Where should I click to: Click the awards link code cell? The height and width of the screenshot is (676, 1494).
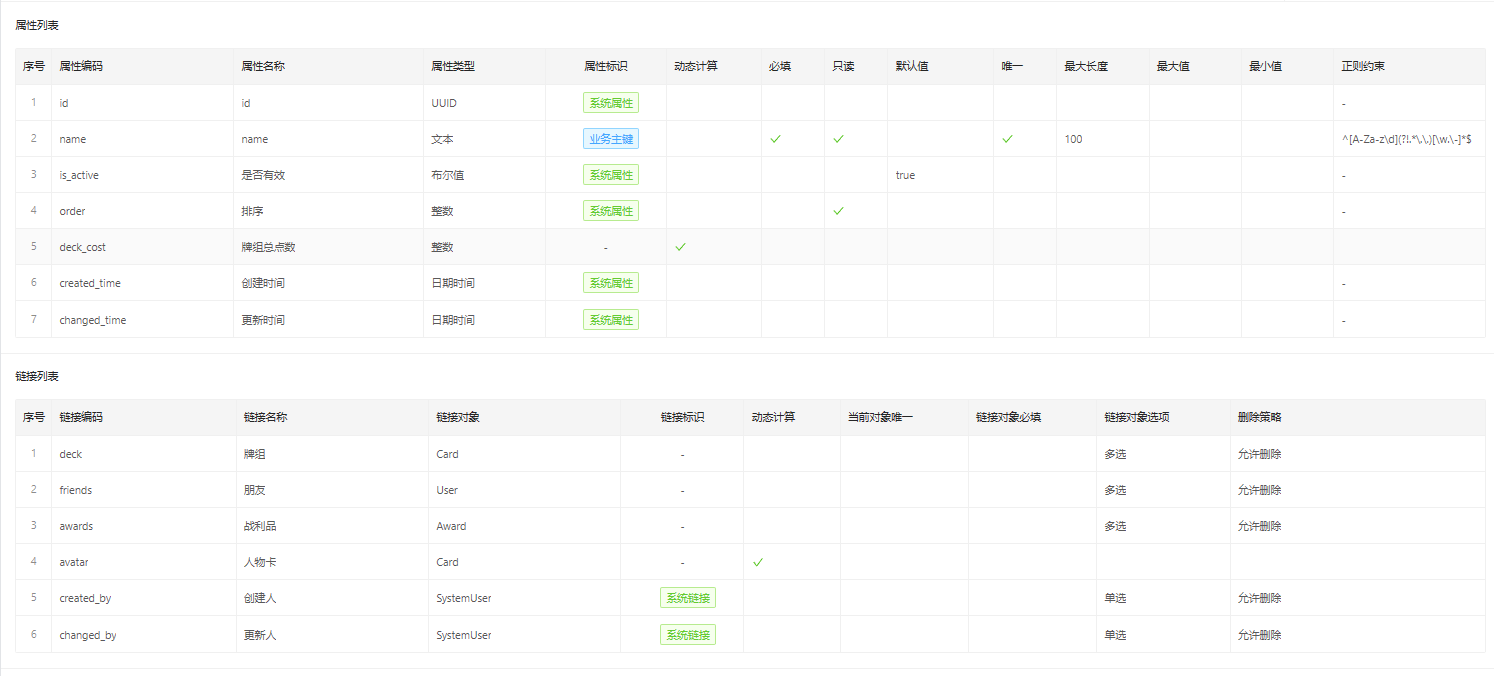[76, 526]
